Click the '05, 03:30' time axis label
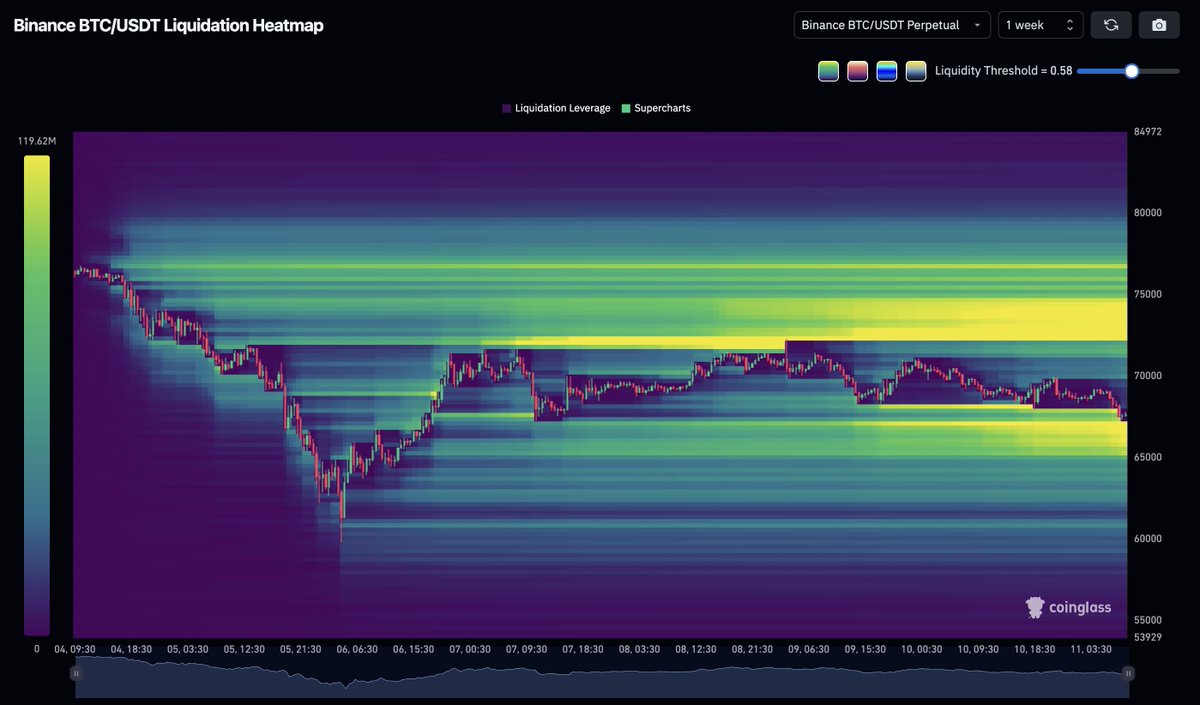Viewport: 1200px width, 705px height. click(188, 649)
